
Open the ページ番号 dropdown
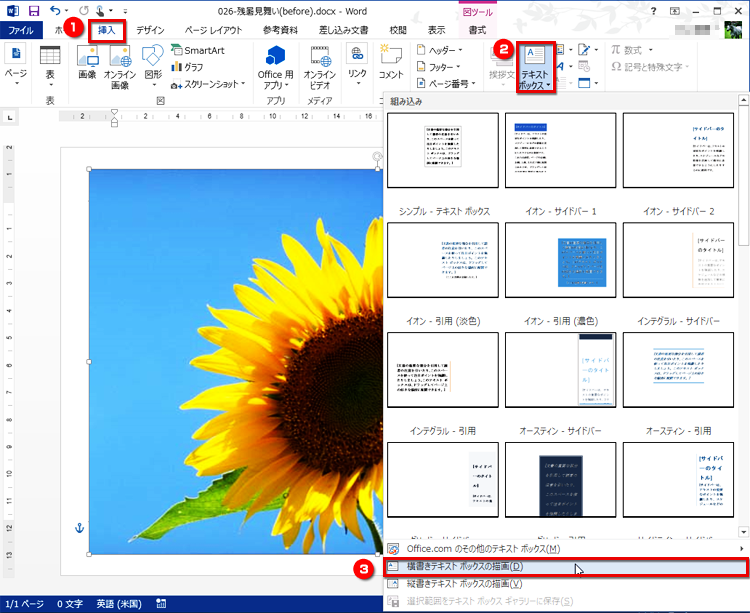coord(446,84)
